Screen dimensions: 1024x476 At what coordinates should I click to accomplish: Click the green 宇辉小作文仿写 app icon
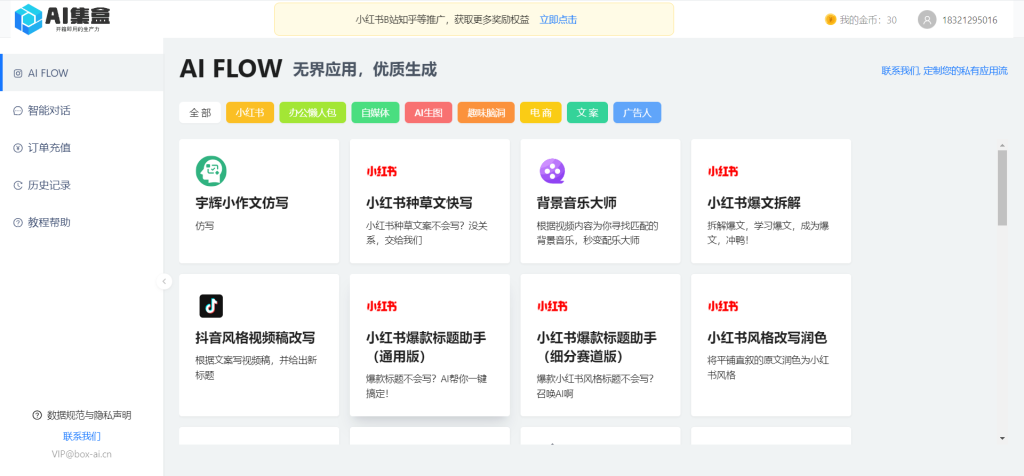[210, 172]
